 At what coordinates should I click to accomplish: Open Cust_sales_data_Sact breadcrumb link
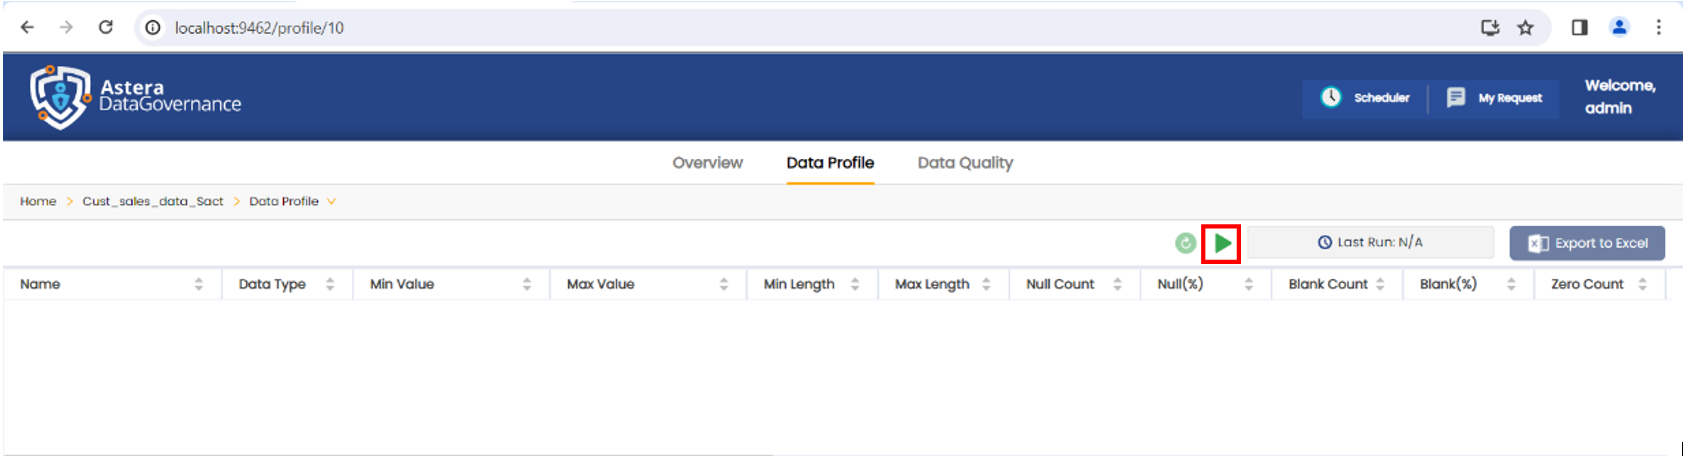pyautogui.click(x=153, y=202)
